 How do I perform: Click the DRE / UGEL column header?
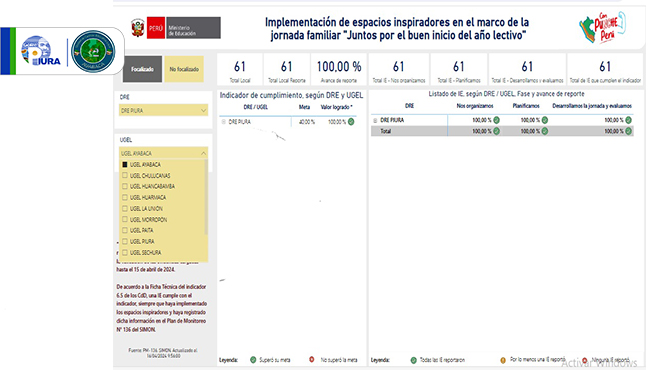coord(256,107)
